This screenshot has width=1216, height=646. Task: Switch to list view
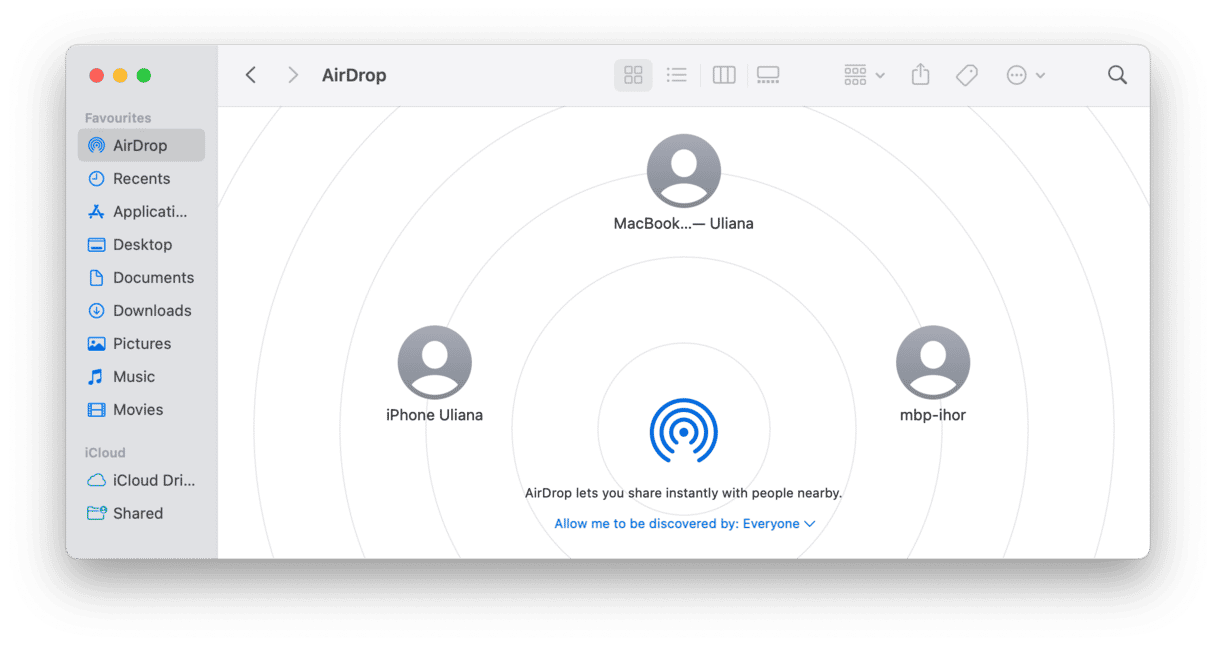(x=677, y=75)
